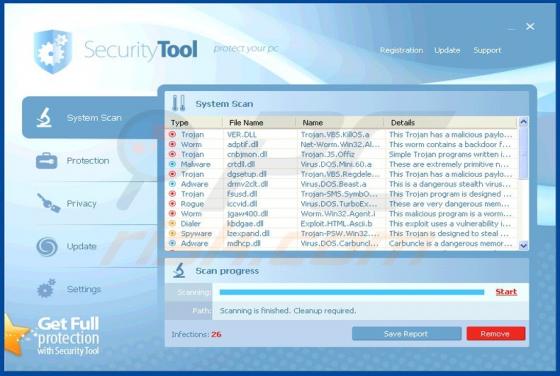
Task: Click the red icon beside dgsetup.dll
Action: [172, 174]
